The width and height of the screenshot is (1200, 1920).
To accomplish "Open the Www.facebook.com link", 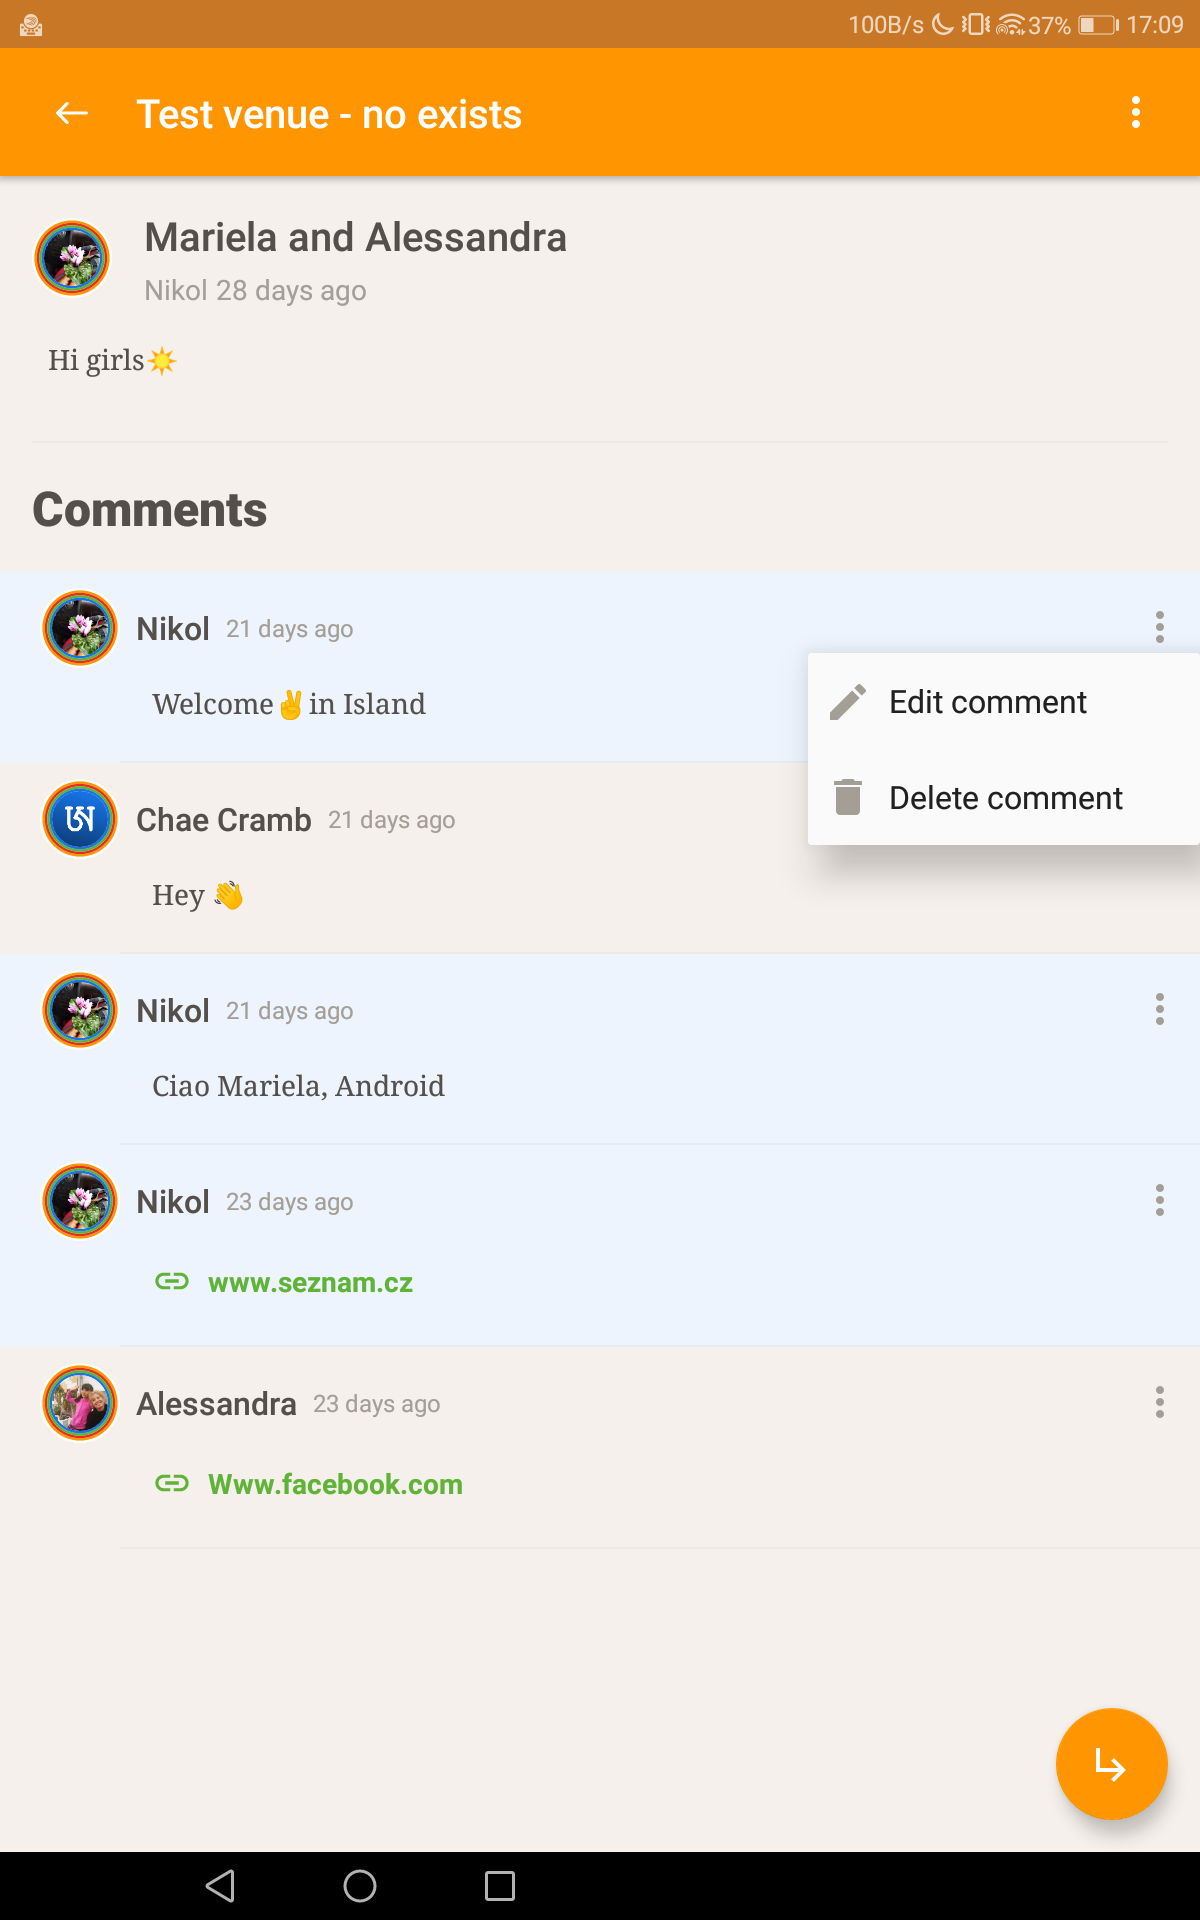I will (335, 1485).
